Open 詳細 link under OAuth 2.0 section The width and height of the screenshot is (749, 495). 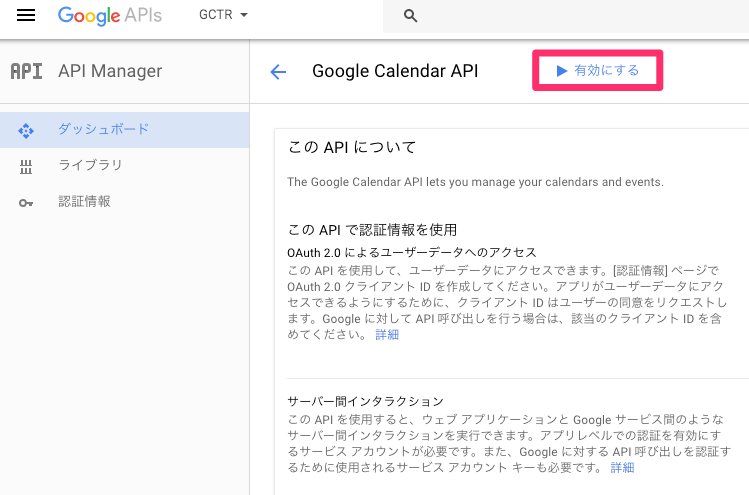pos(387,334)
